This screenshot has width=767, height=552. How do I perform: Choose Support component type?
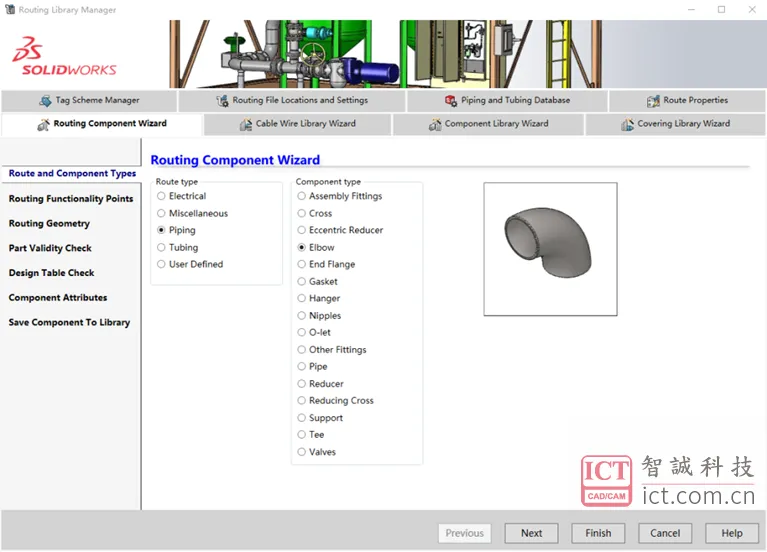(301, 418)
